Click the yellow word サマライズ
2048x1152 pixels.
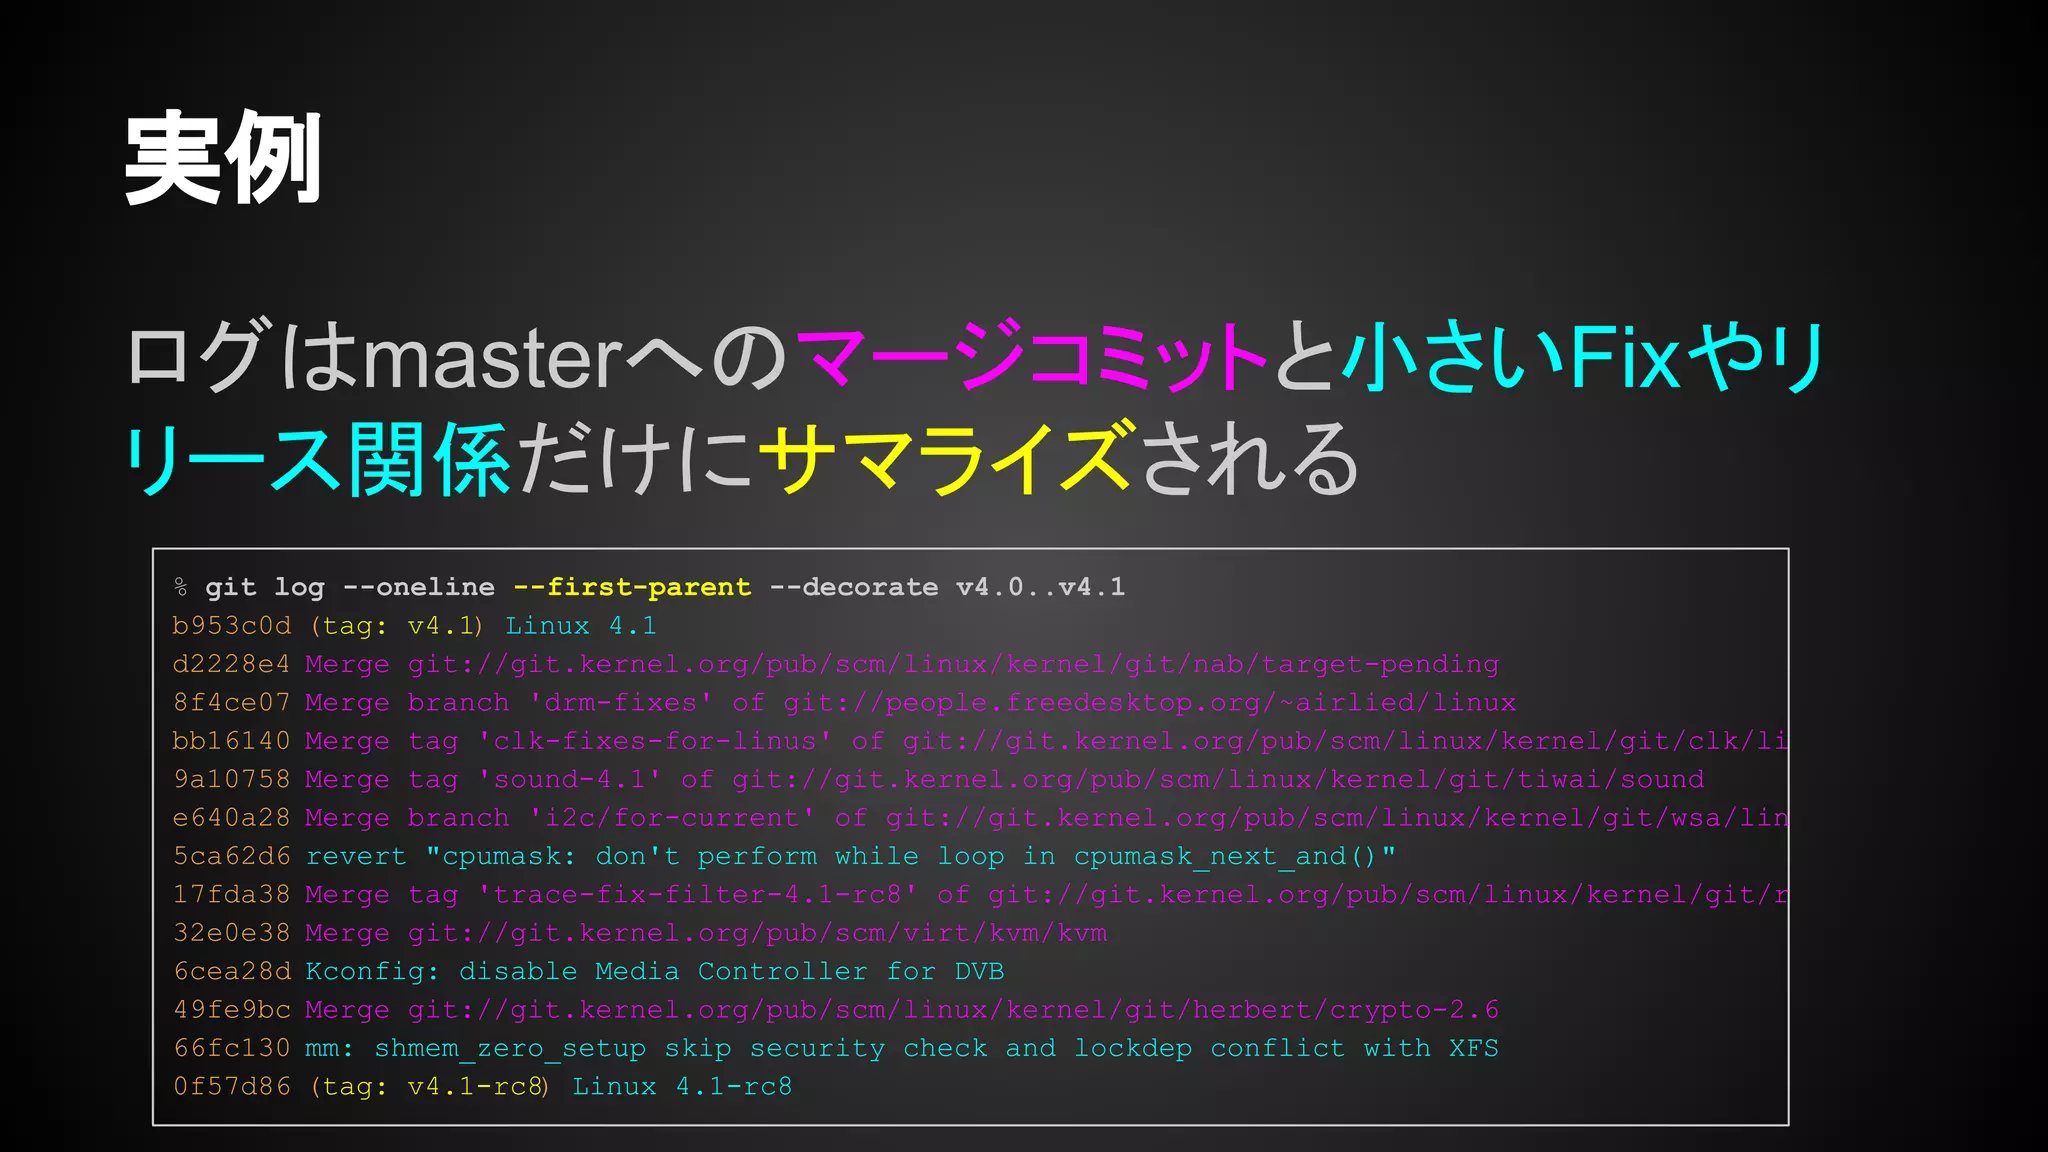(949, 458)
